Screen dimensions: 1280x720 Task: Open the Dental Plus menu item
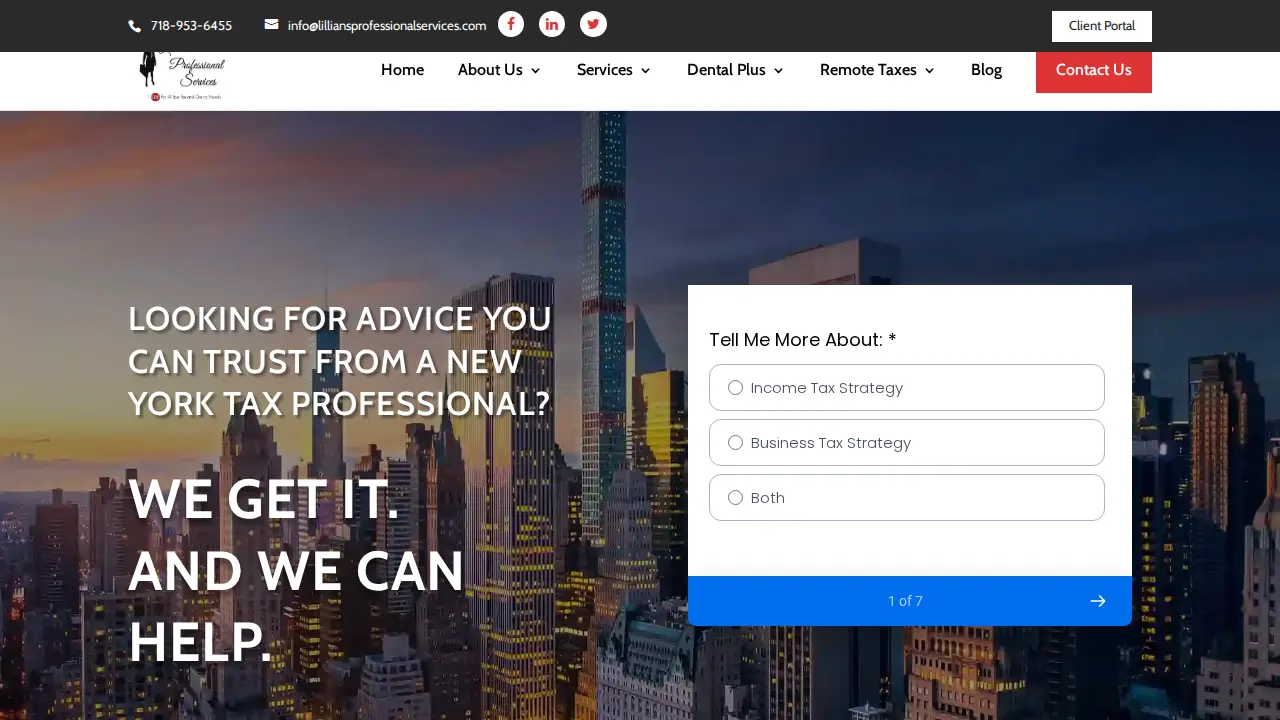(x=726, y=70)
